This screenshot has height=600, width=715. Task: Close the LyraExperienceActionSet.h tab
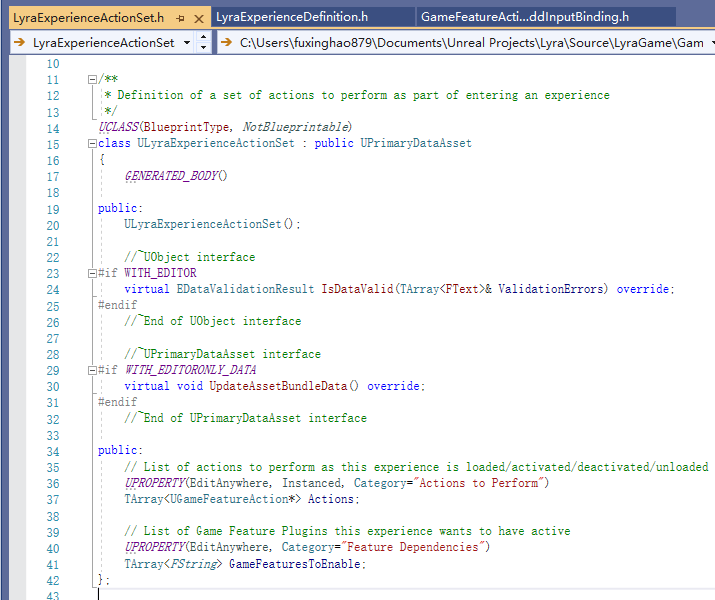(x=199, y=19)
